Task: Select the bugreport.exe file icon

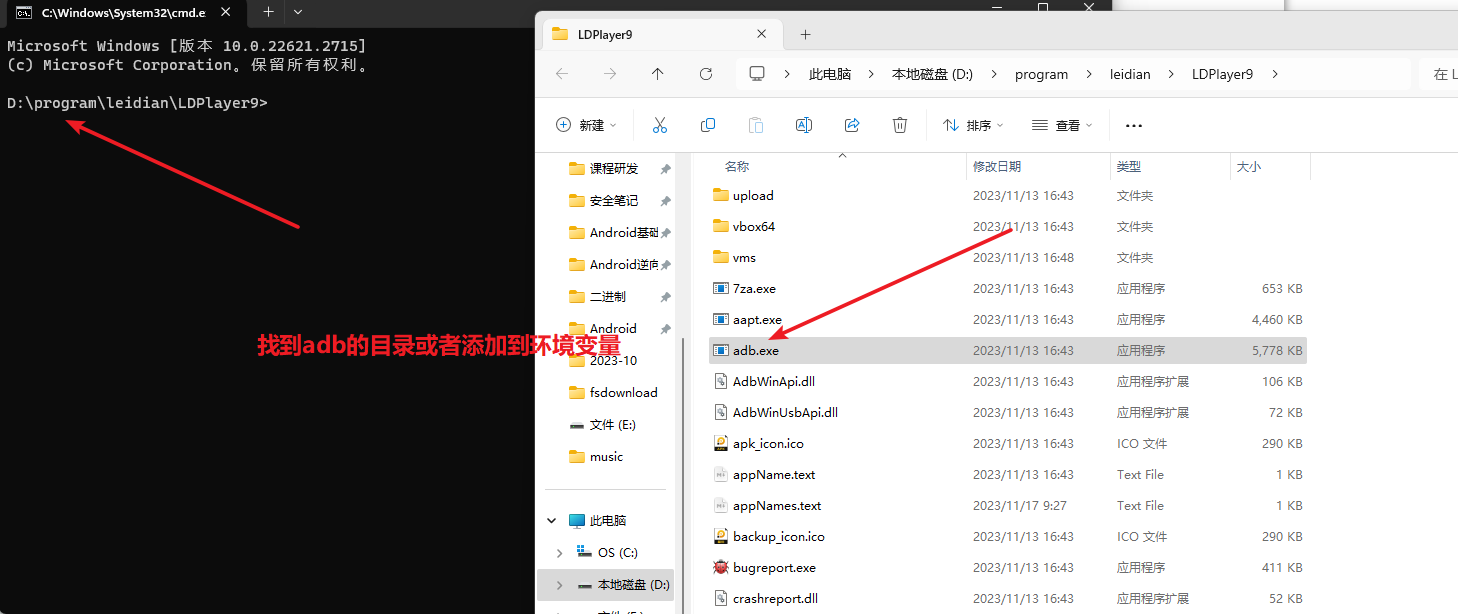Action: (x=721, y=567)
